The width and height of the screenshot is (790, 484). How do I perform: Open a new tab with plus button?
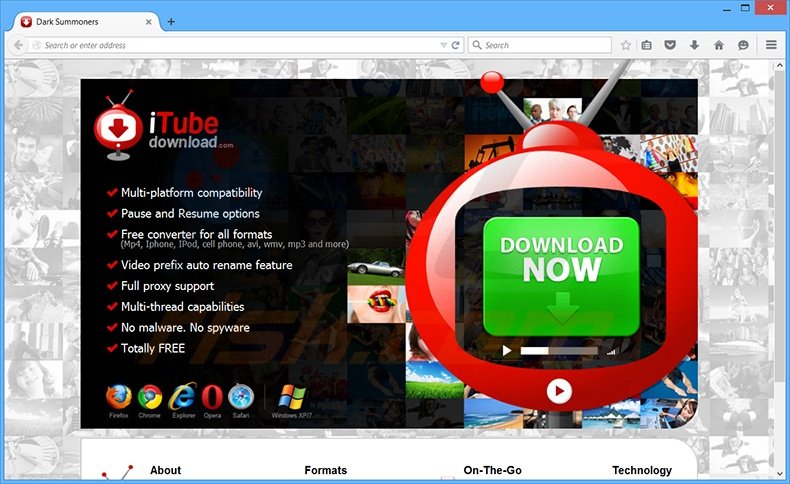171,22
